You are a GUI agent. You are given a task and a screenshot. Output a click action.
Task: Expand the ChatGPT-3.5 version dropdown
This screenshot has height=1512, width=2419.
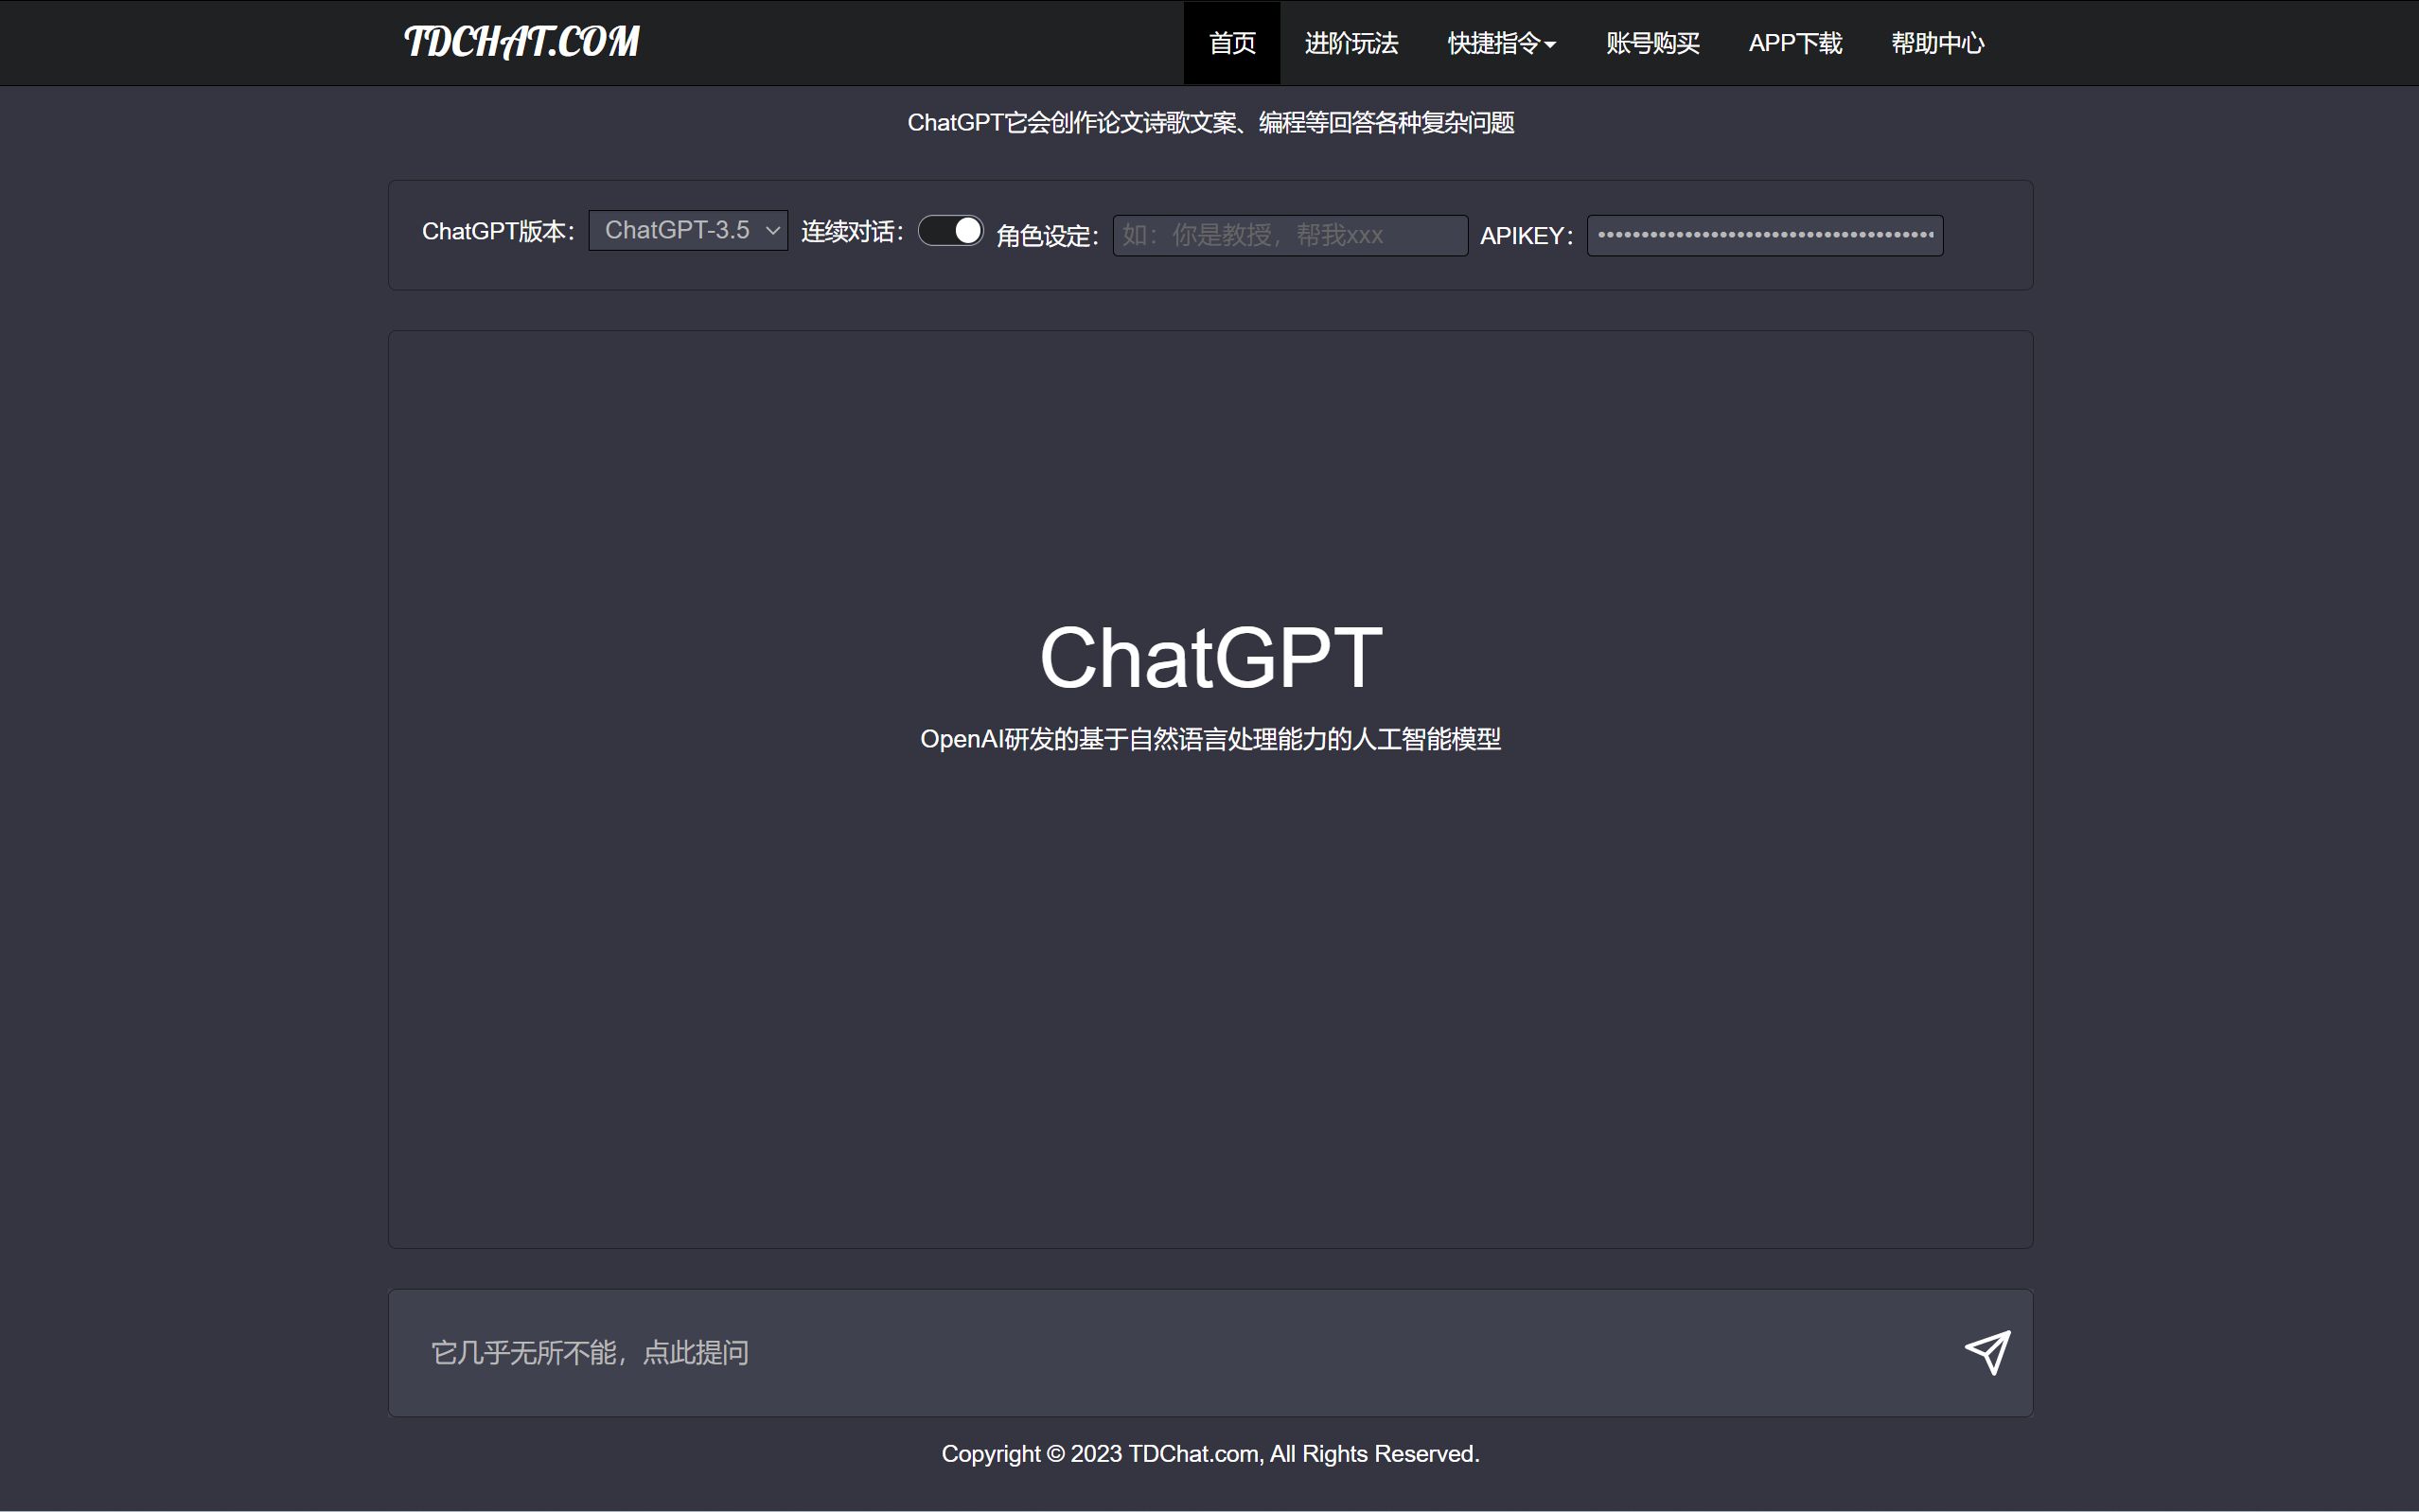coord(688,231)
